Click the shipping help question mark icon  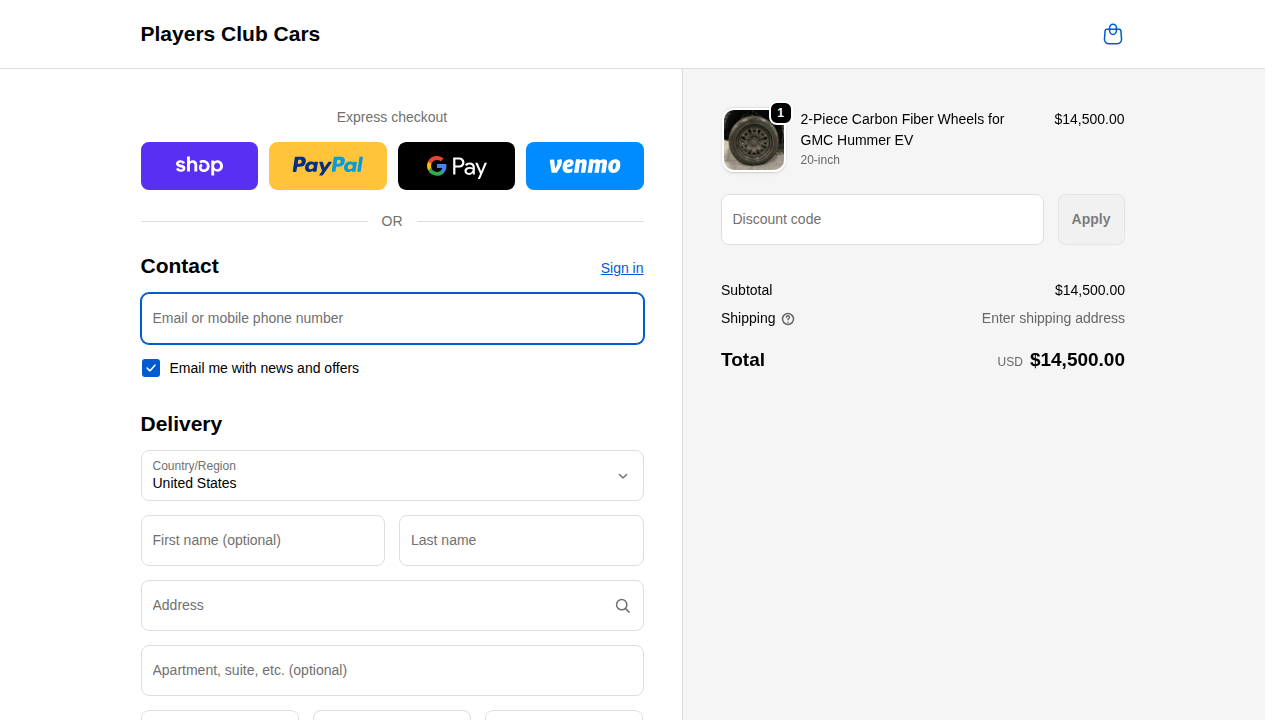(788, 319)
